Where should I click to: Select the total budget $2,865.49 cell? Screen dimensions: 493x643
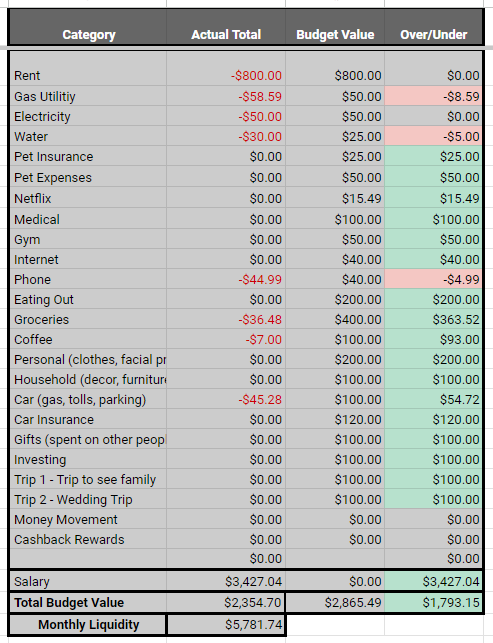[x=335, y=602]
